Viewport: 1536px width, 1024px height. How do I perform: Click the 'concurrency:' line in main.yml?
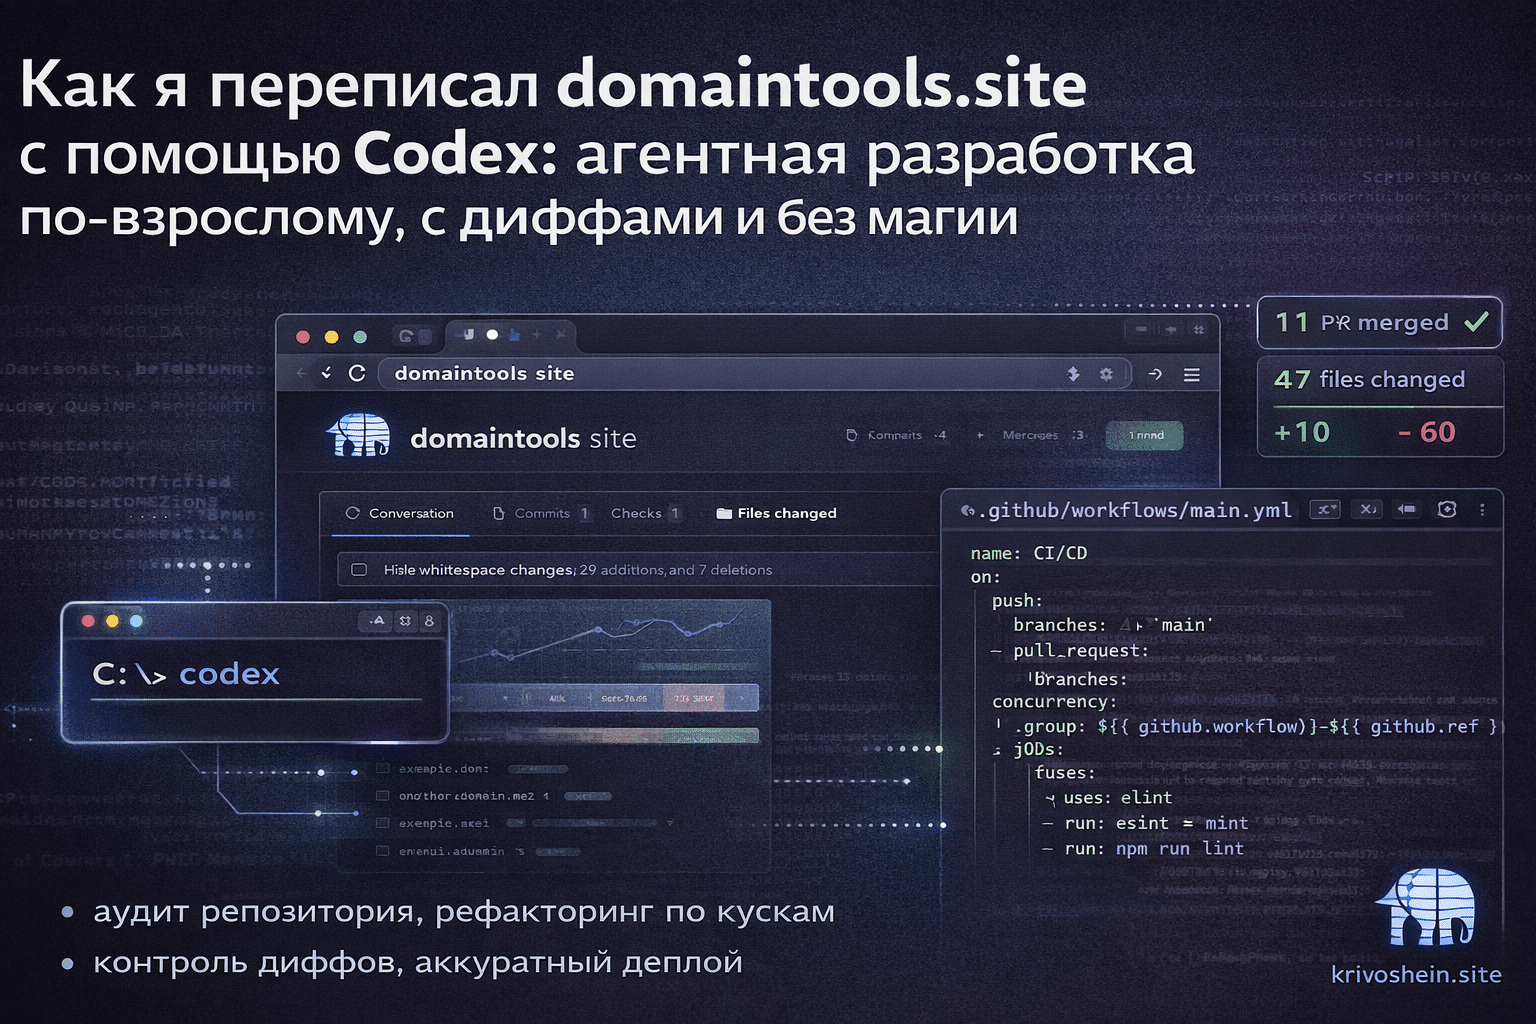point(1054,701)
